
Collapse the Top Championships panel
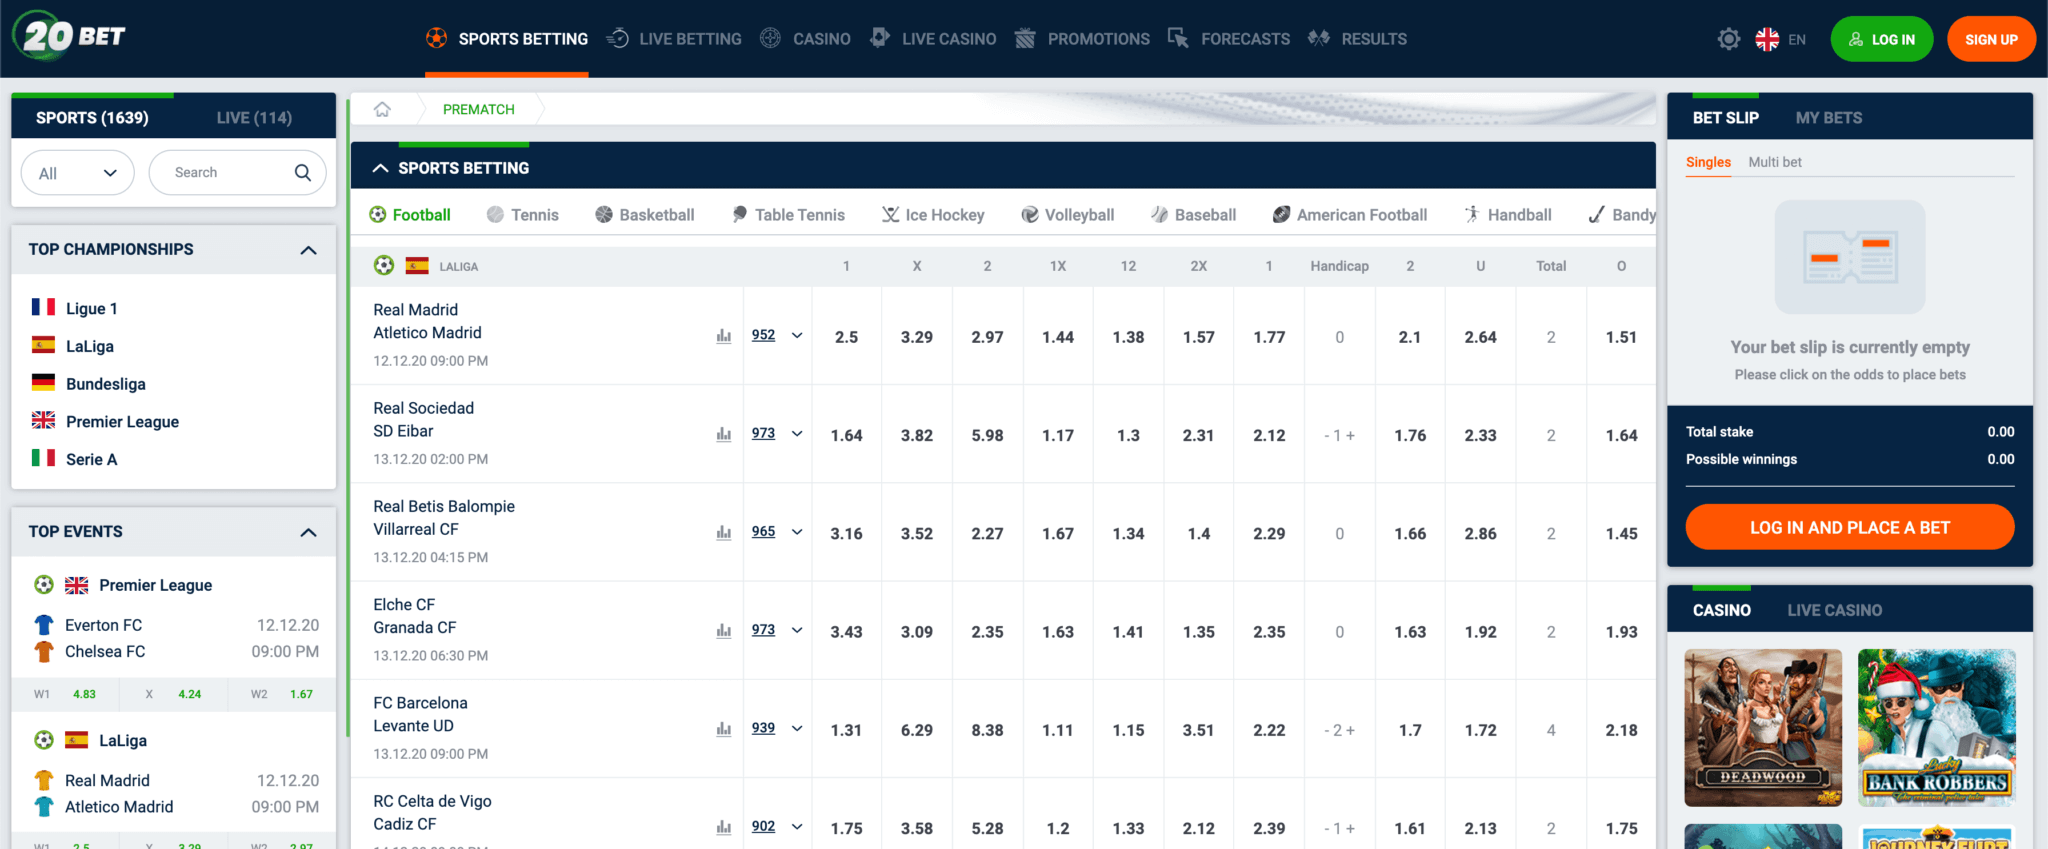309,250
